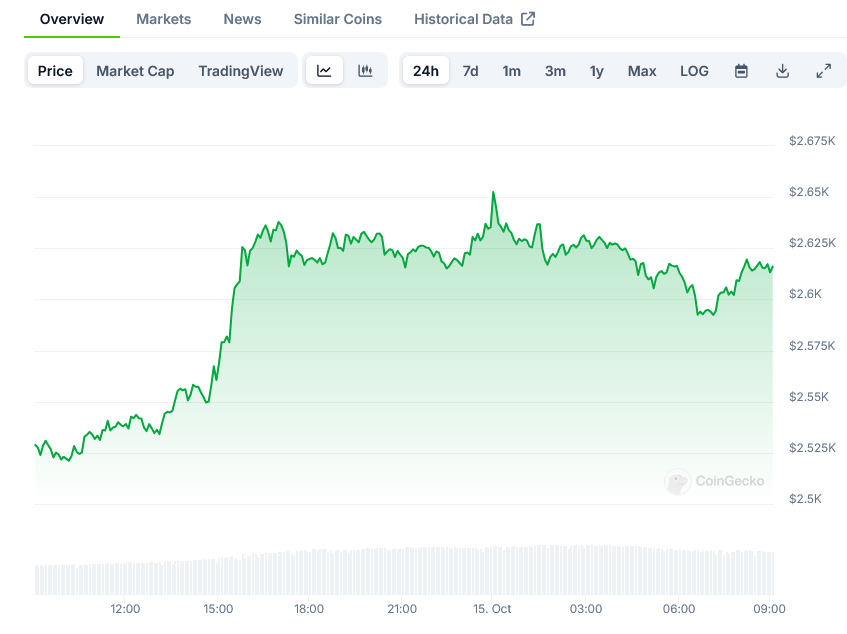The width and height of the screenshot is (847, 634).
Task: Select the Overview tab
Action: tap(72, 19)
